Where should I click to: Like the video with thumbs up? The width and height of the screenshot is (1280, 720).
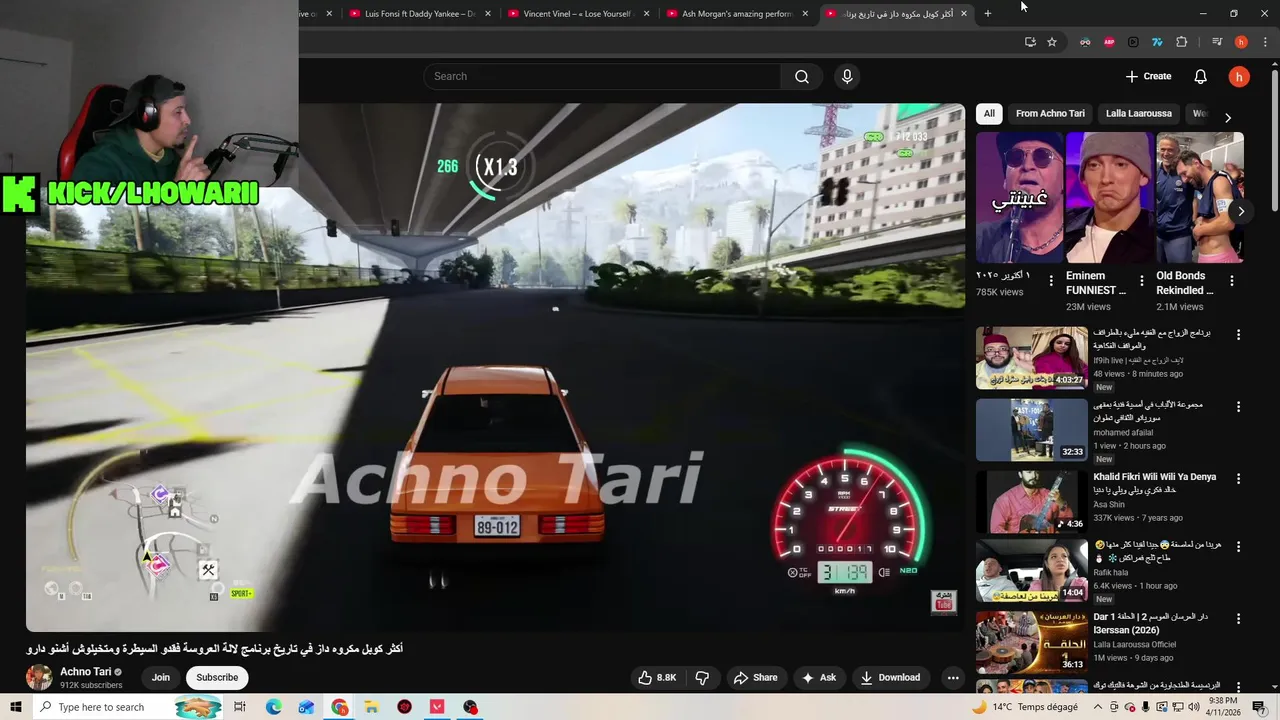pos(657,678)
